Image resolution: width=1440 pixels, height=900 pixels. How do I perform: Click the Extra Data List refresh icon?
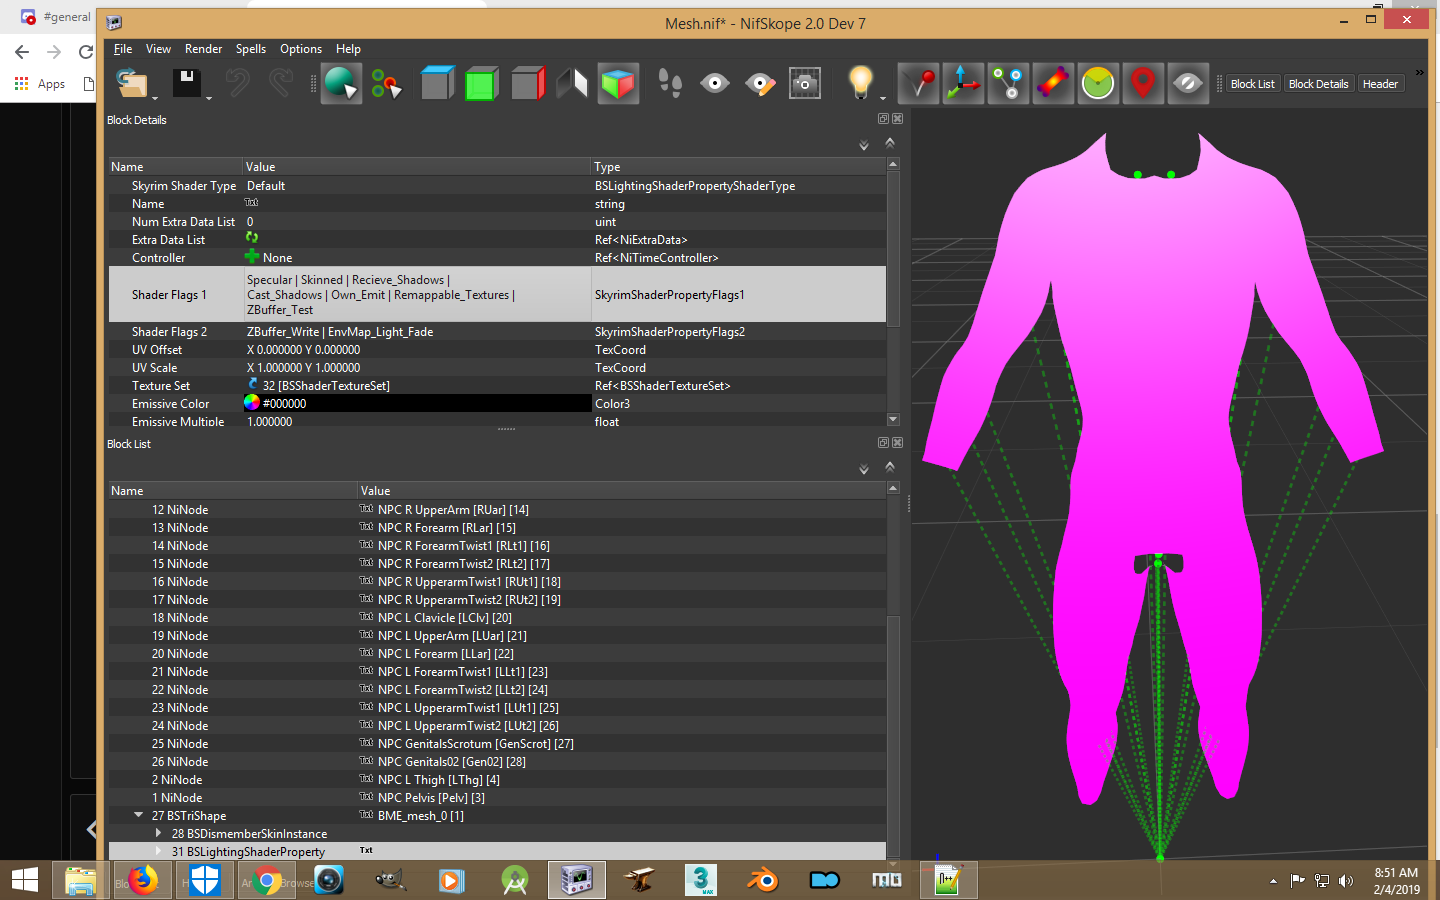point(252,239)
